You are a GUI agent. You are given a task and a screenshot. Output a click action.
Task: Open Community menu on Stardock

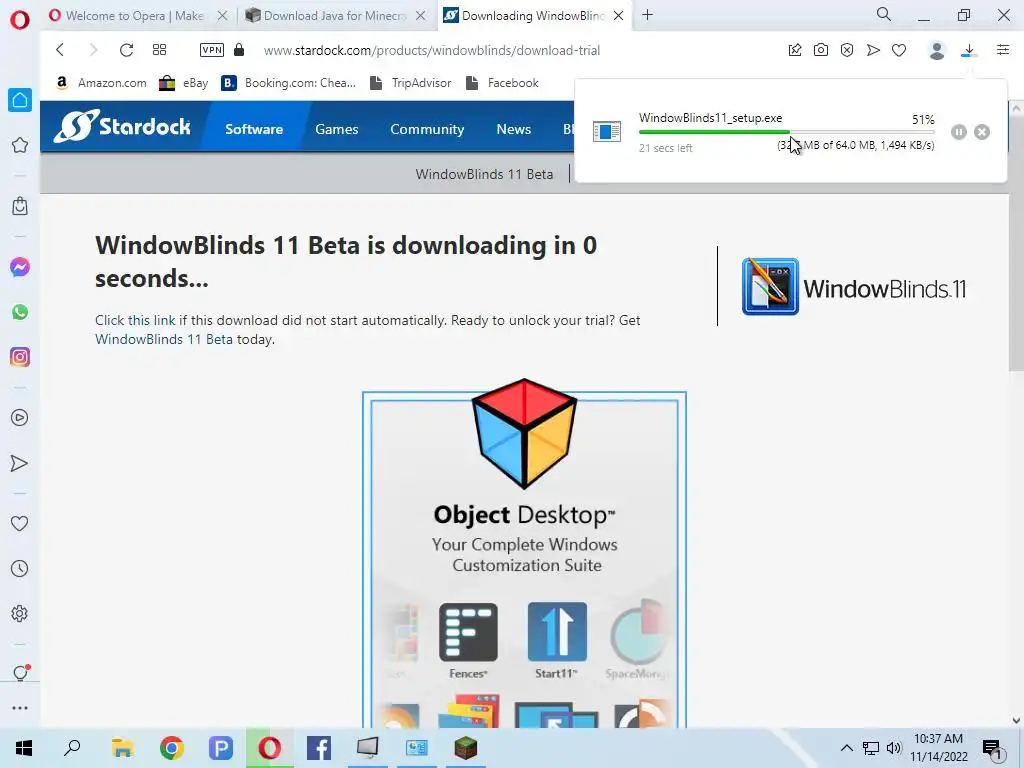427,129
